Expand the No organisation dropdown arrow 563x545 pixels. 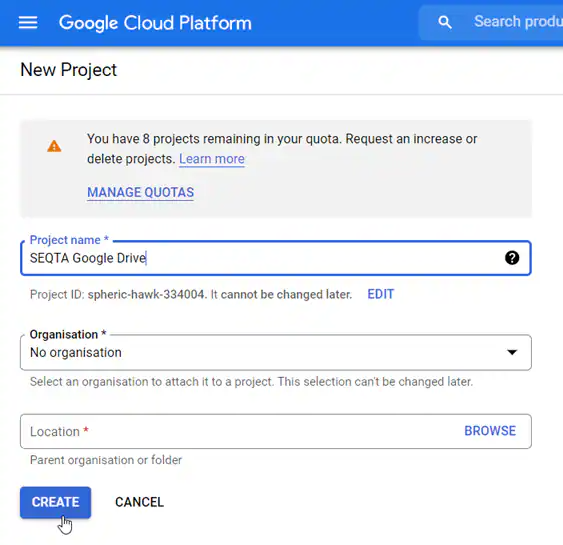pos(512,352)
